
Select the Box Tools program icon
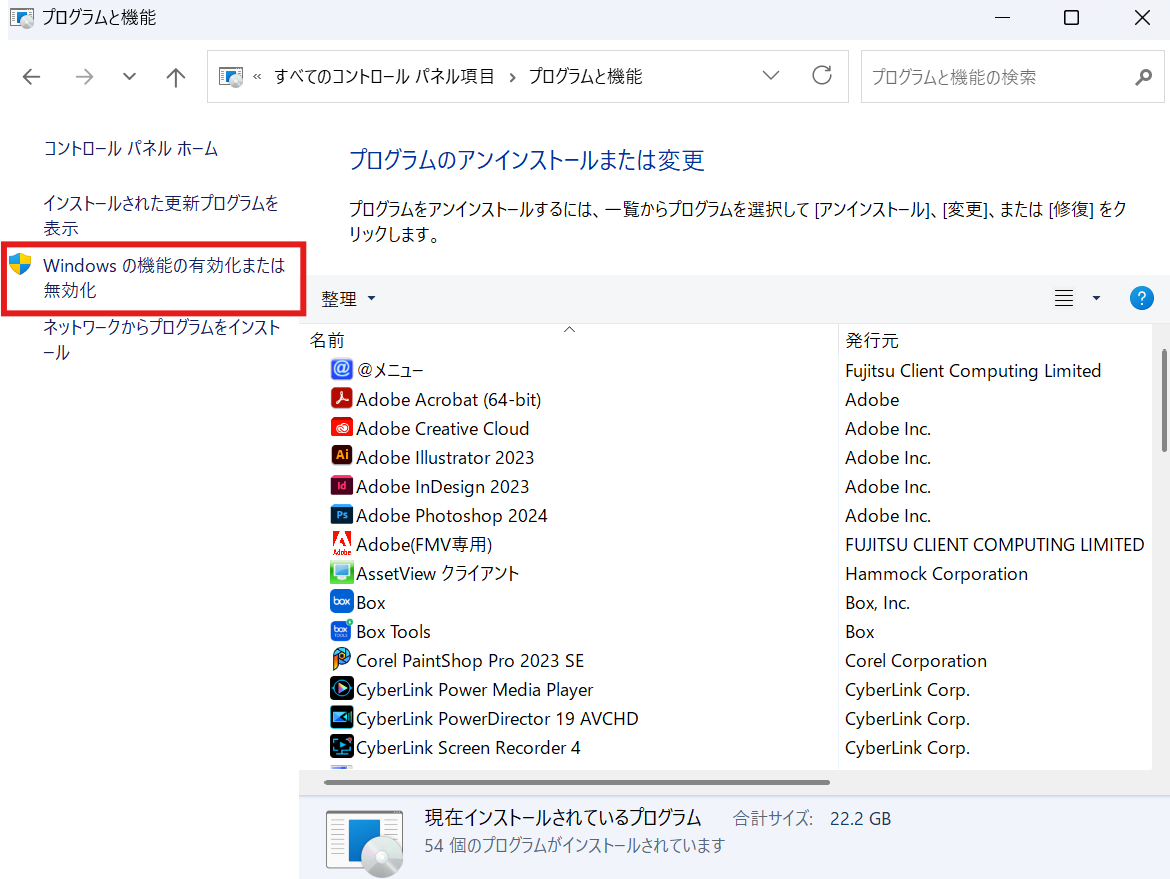[x=342, y=631]
